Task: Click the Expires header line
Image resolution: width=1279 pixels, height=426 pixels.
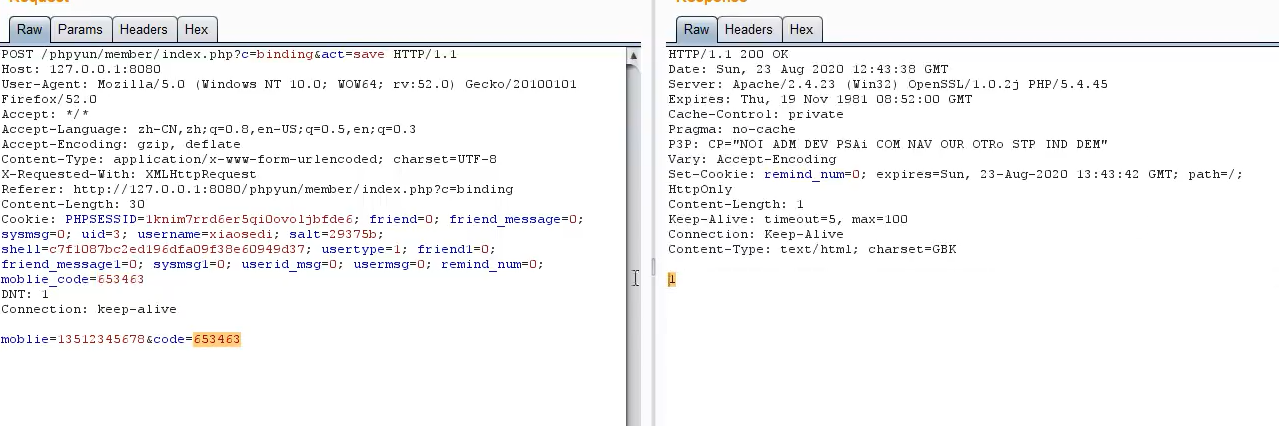Action: [x=820, y=99]
